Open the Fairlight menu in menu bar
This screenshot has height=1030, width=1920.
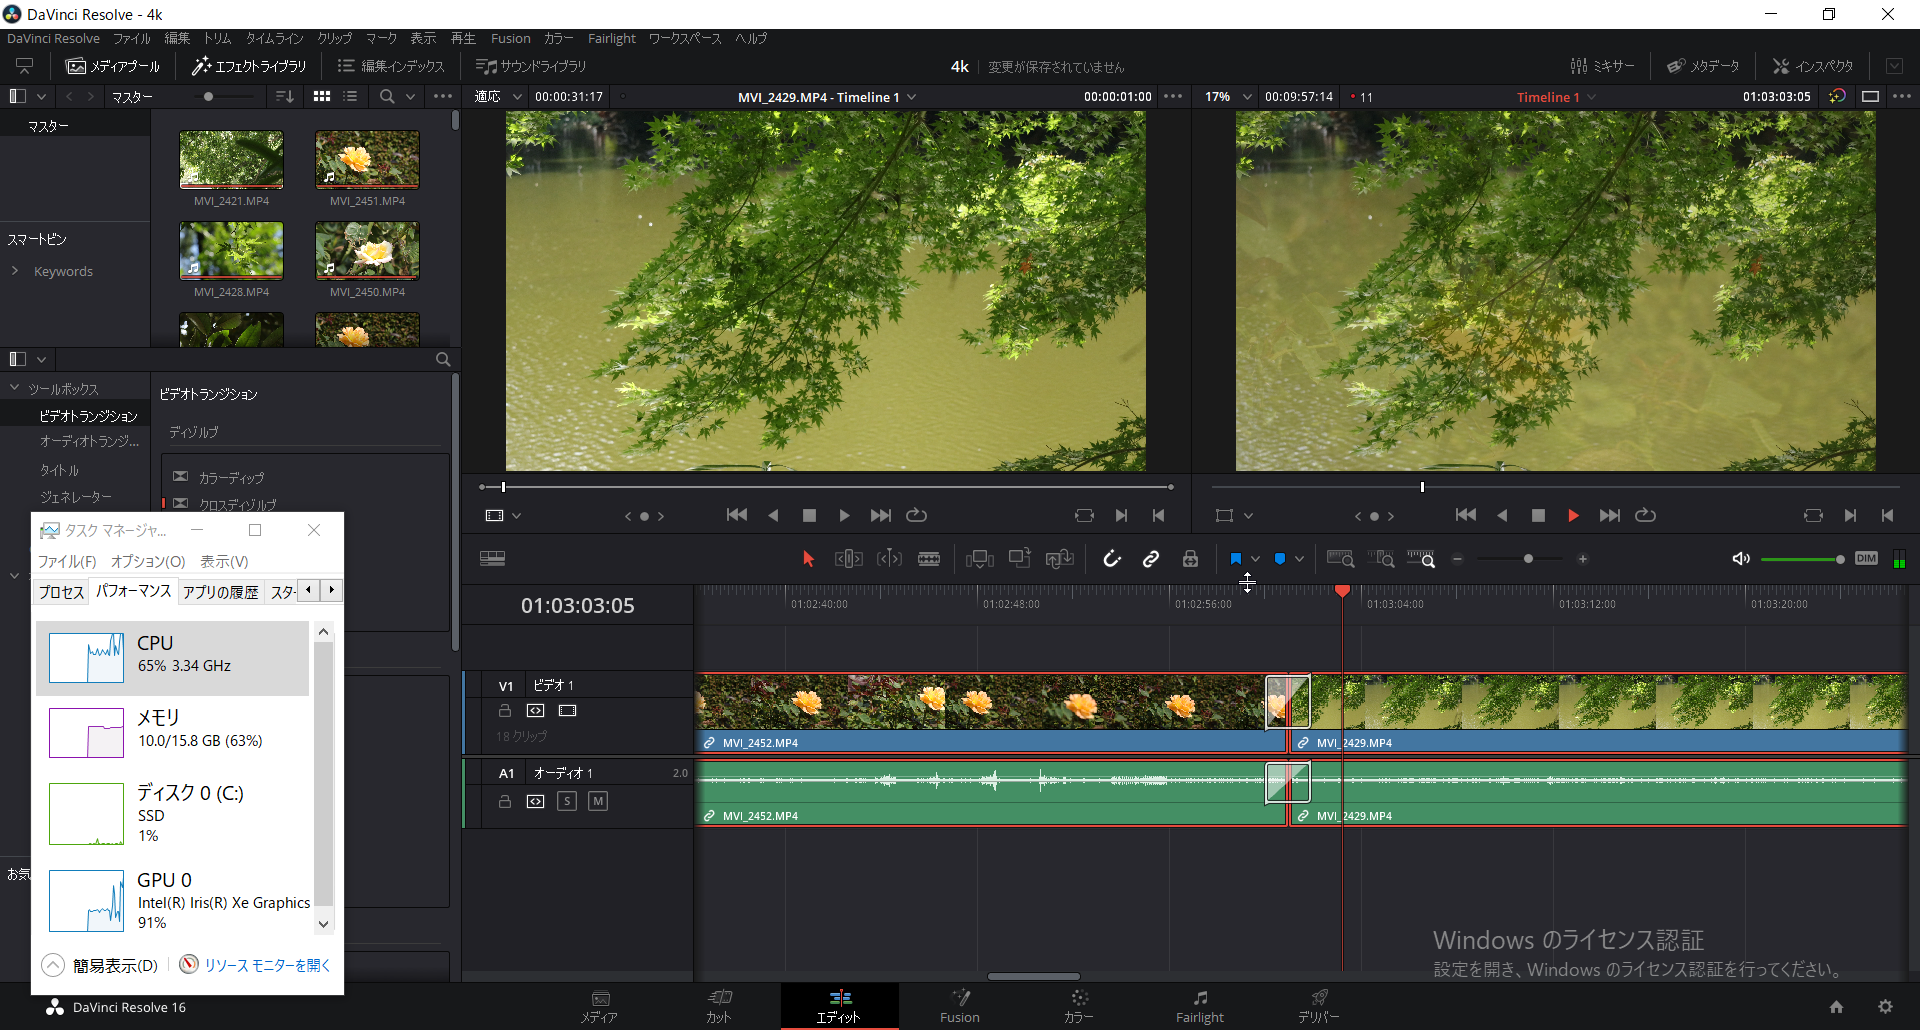[x=611, y=38]
